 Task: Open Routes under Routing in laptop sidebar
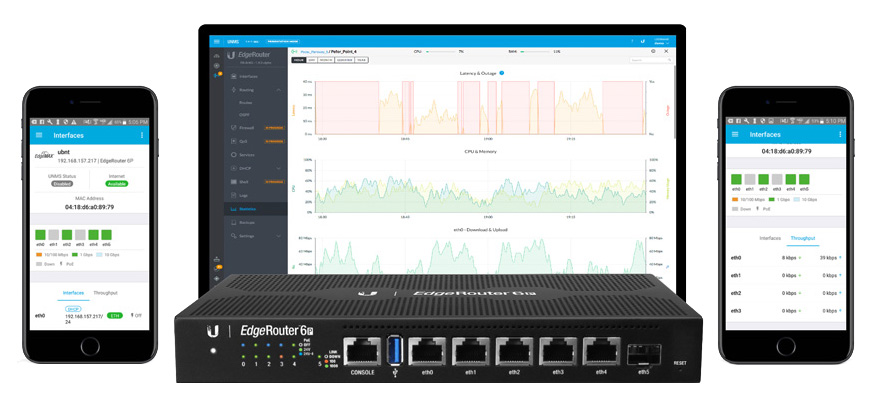tap(245, 102)
